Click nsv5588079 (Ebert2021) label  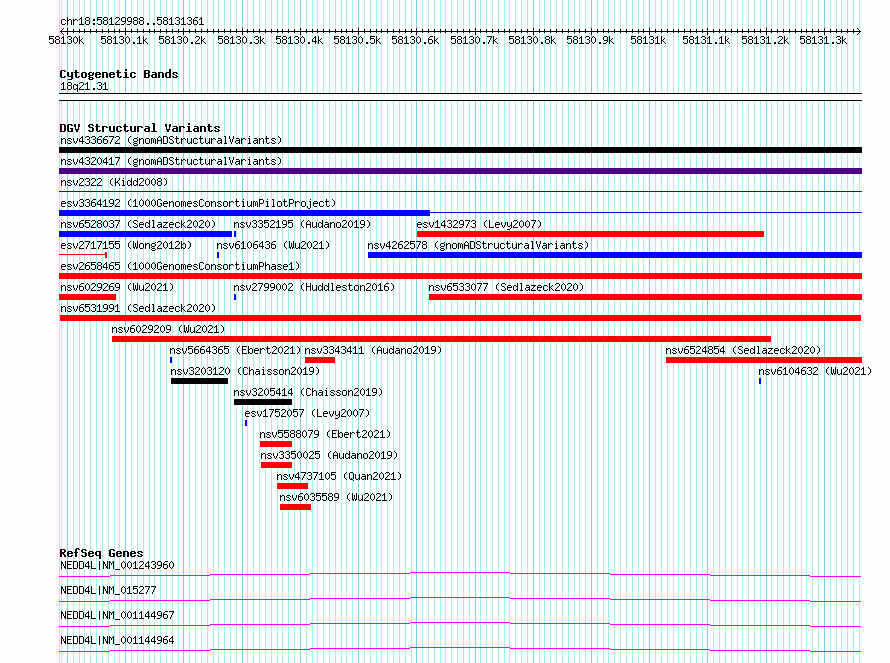click(x=325, y=434)
